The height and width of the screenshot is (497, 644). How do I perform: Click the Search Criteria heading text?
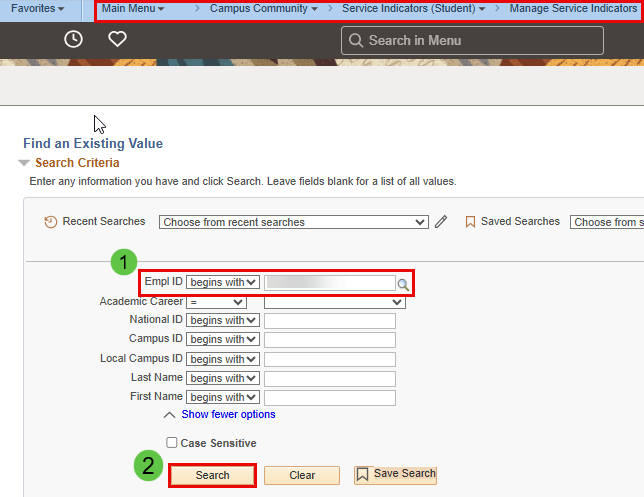pos(77,163)
